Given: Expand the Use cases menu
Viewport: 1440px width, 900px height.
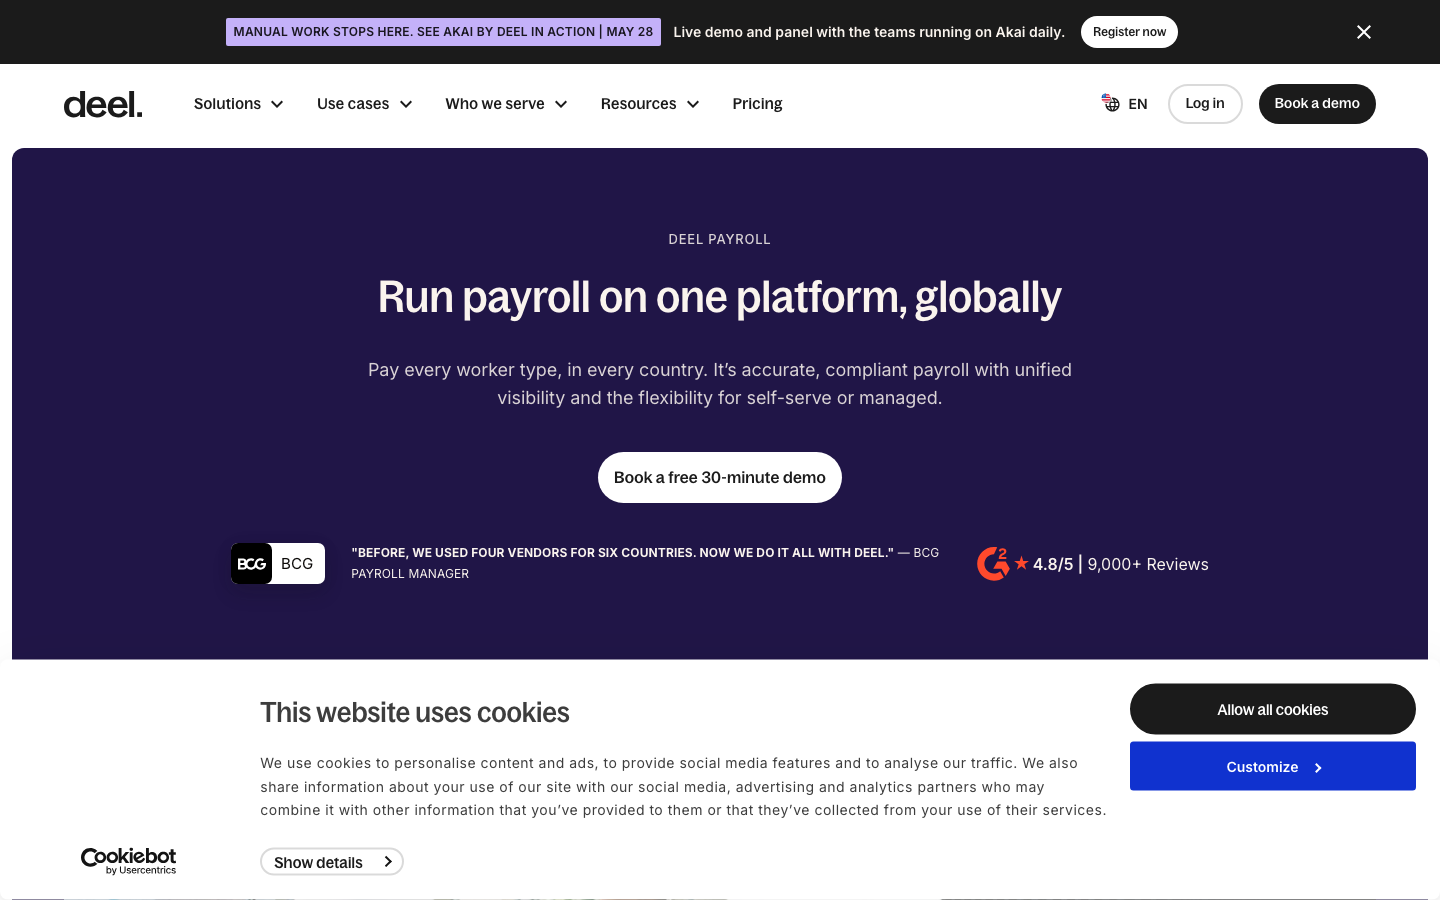Looking at the screenshot, I should (365, 104).
